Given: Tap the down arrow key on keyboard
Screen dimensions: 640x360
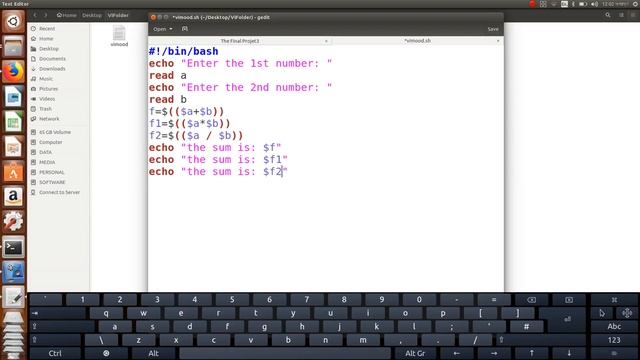Looking at the screenshot, I should click(x=569, y=353).
